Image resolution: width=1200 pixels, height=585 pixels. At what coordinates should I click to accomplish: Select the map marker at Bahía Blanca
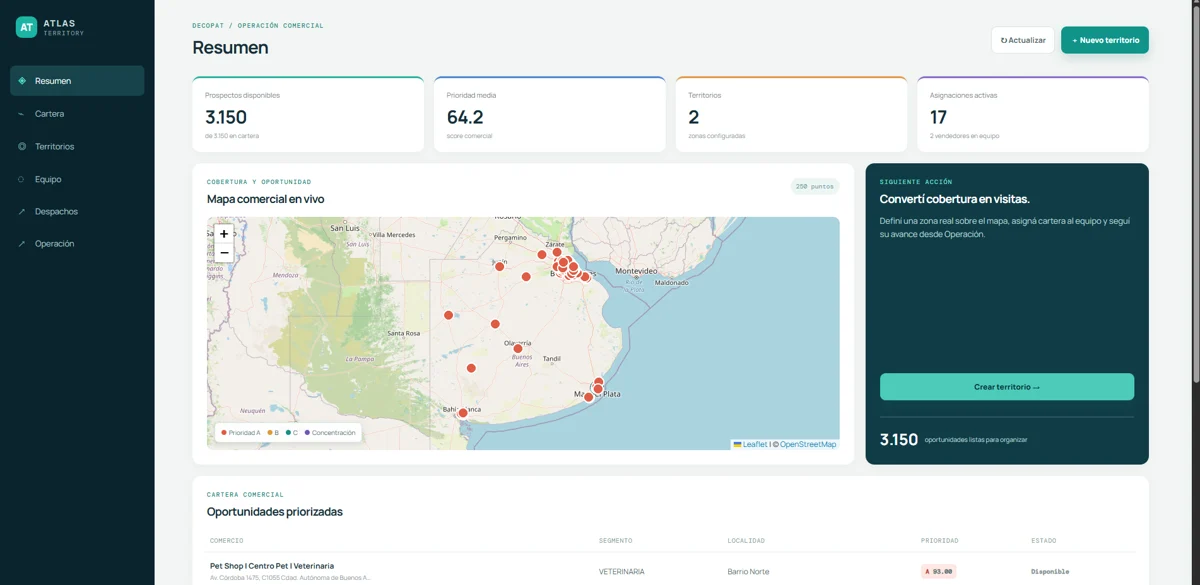(463, 413)
